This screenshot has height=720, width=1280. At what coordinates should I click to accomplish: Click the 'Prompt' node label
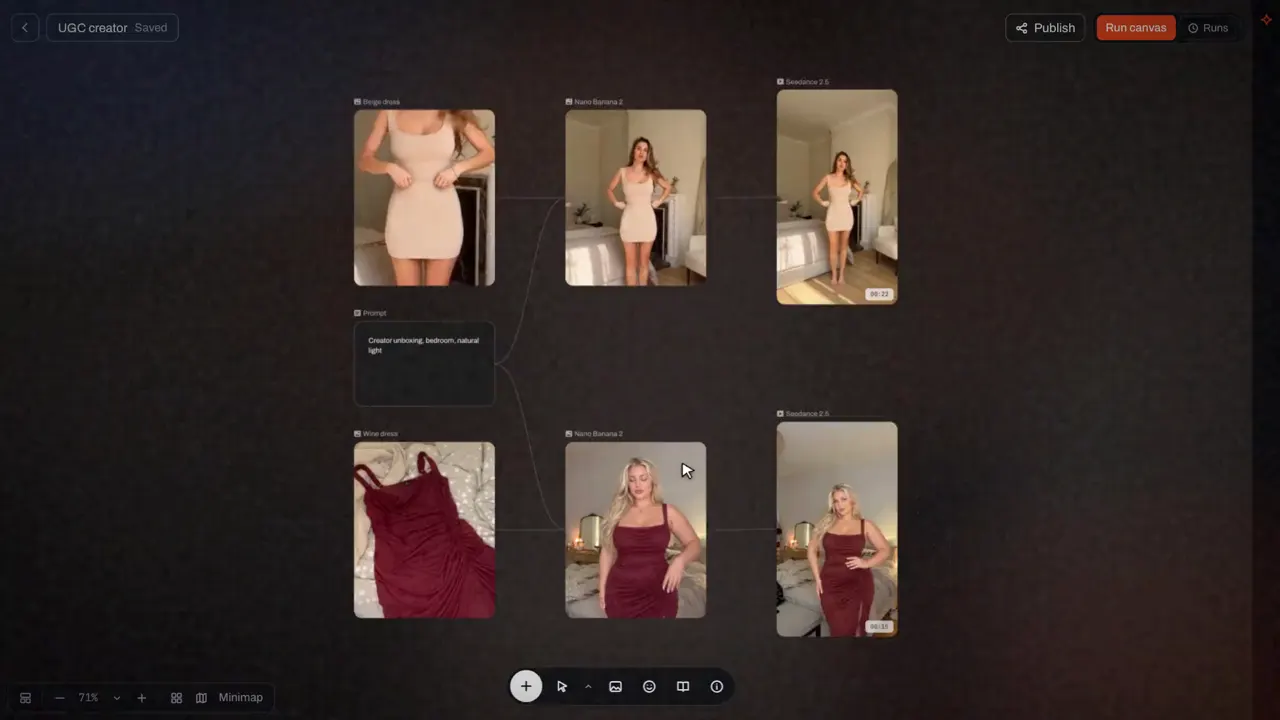374,313
